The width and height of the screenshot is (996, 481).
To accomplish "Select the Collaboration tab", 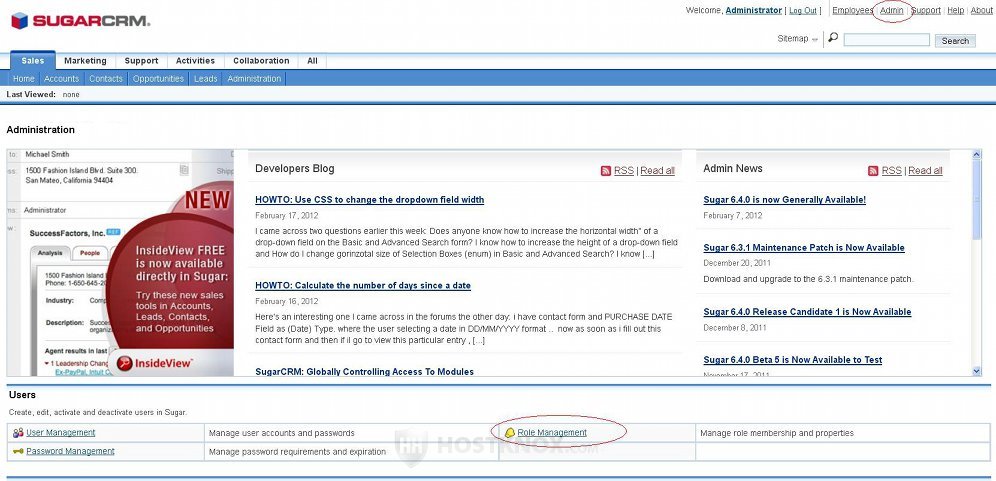I will pyautogui.click(x=261, y=61).
